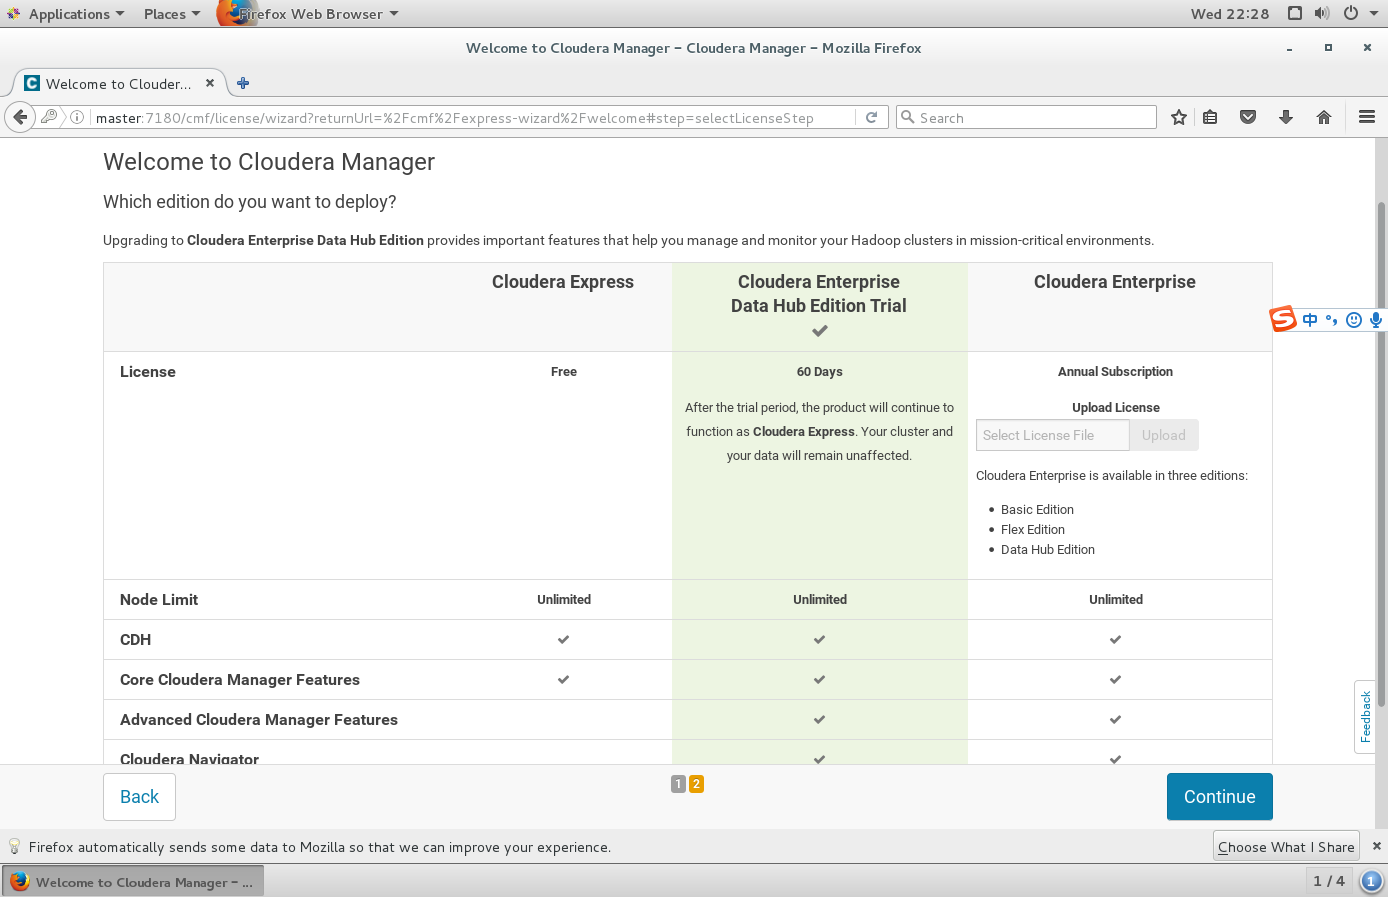Viewport: 1388px width, 897px height.
Task: Click the Firefox back arrow button
Action: [20, 117]
